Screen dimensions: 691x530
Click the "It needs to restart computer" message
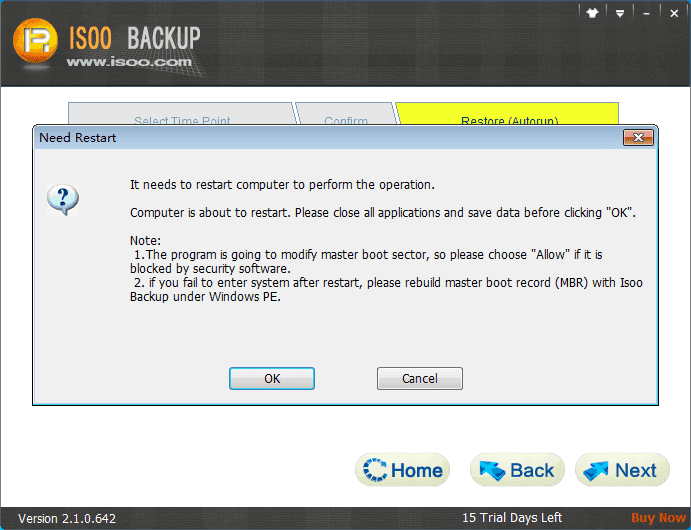[x=282, y=185]
